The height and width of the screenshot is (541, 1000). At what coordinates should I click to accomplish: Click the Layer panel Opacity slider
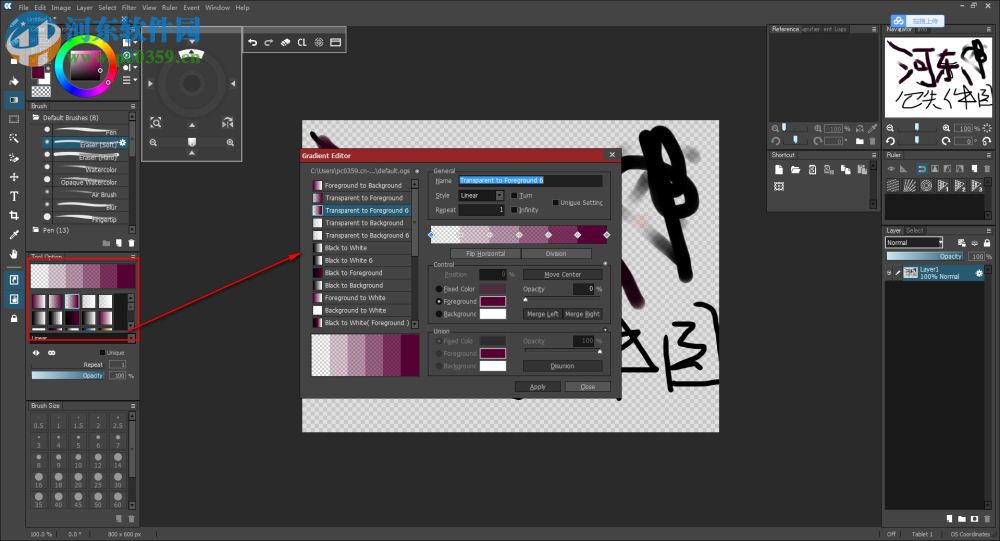[x=926, y=256]
